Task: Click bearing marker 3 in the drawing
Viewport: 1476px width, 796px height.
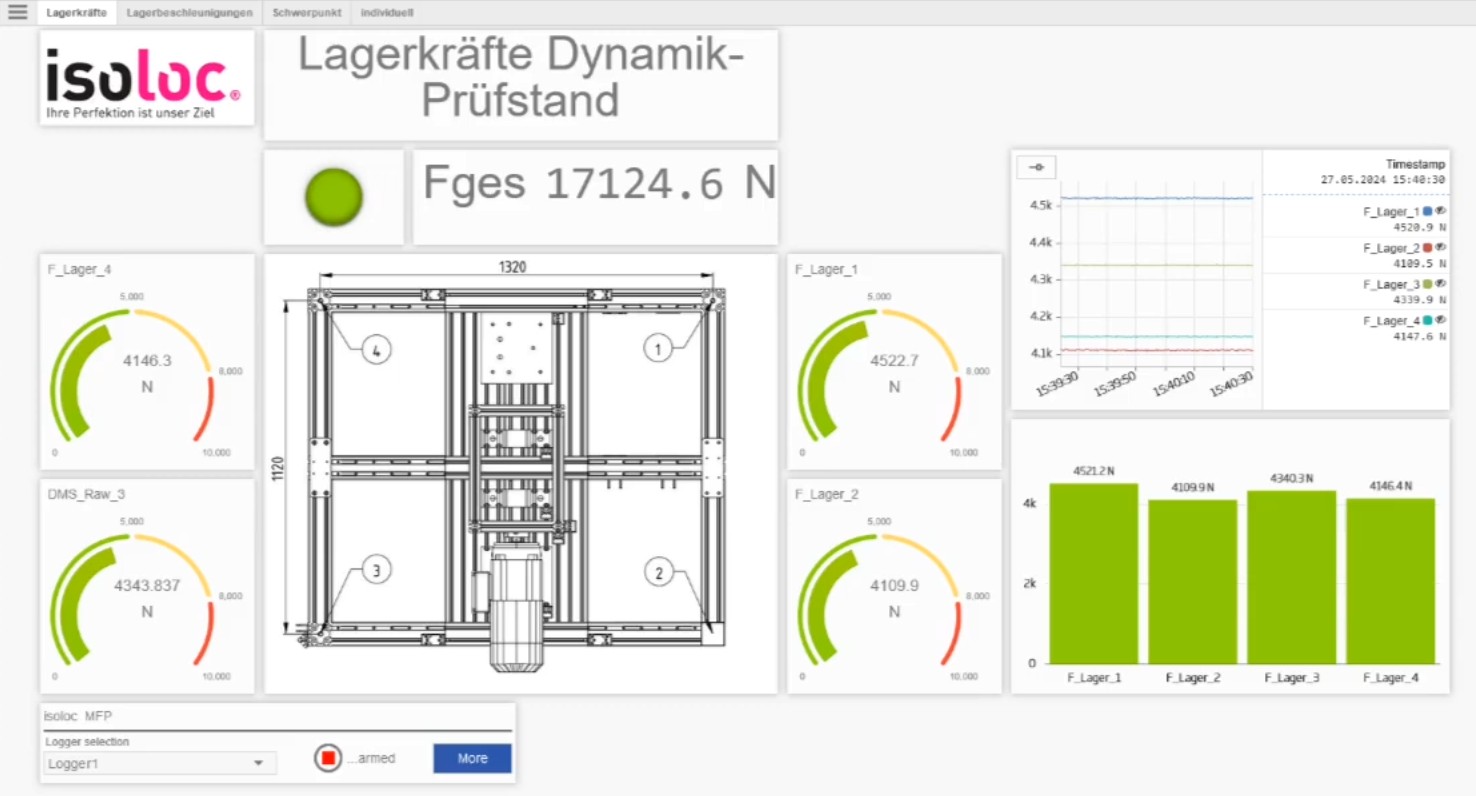Action: (x=376, y=571)
